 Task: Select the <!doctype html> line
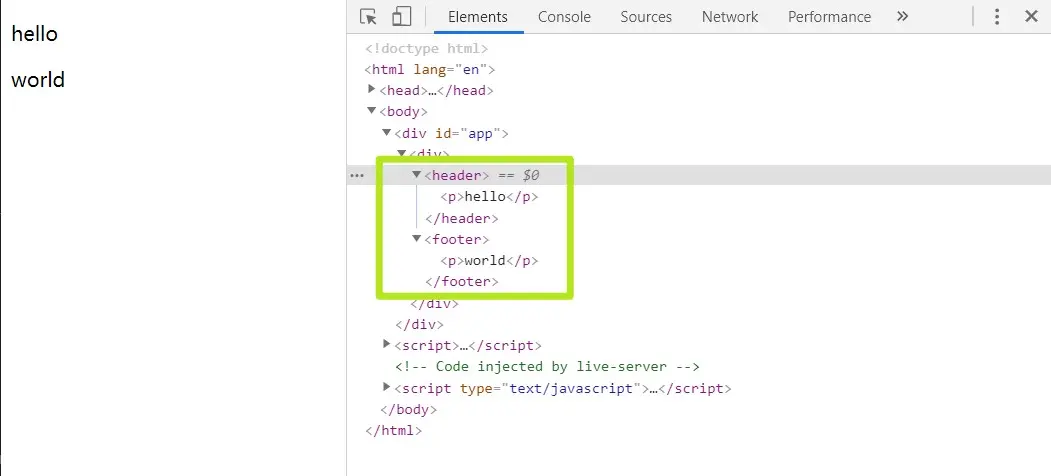(x=426, y=49)
